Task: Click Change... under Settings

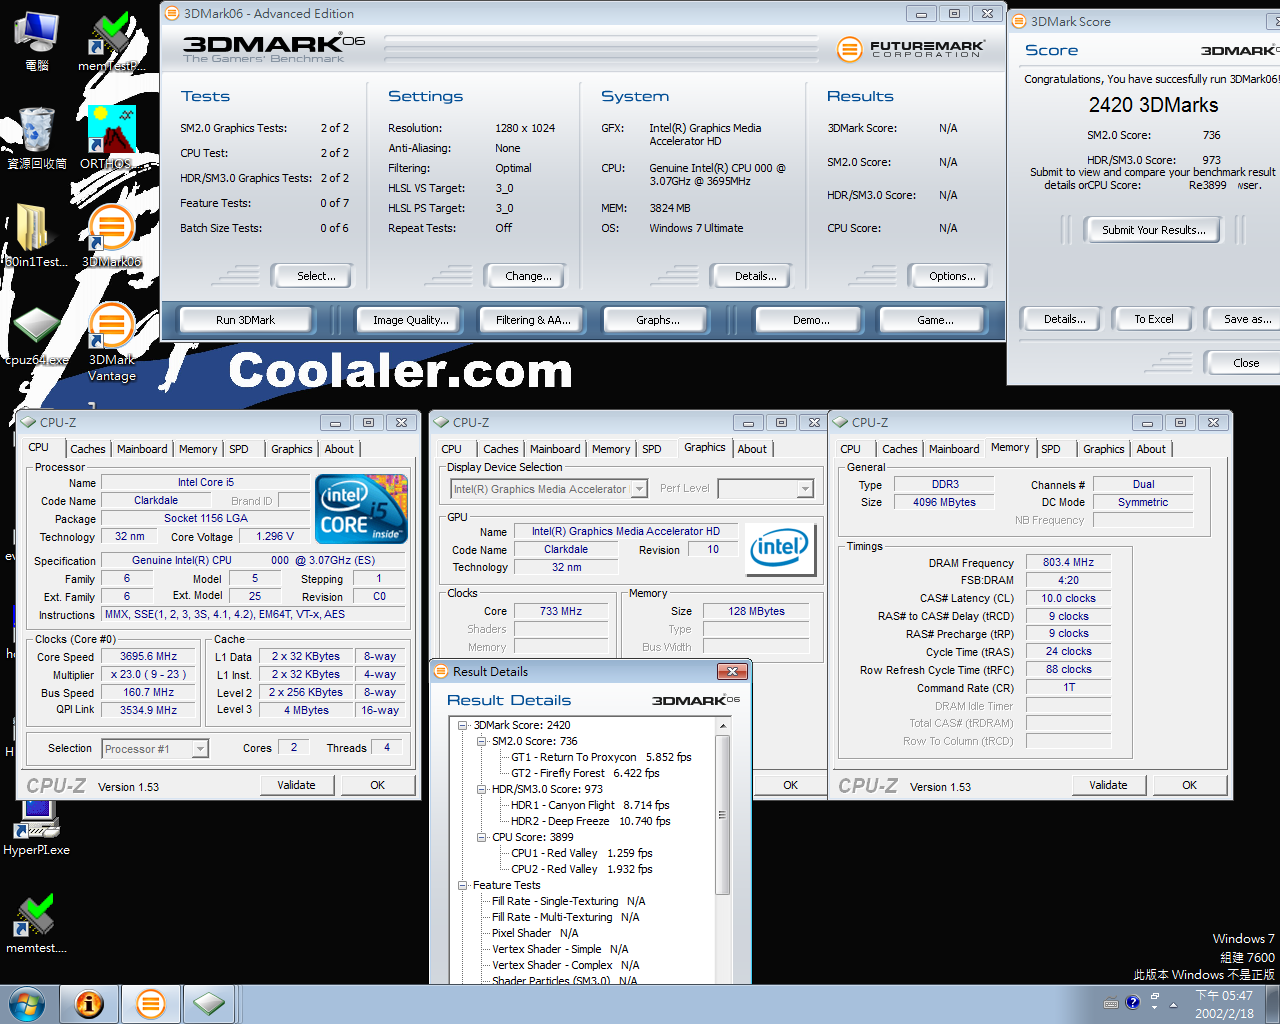Action: tap(528, 276)
